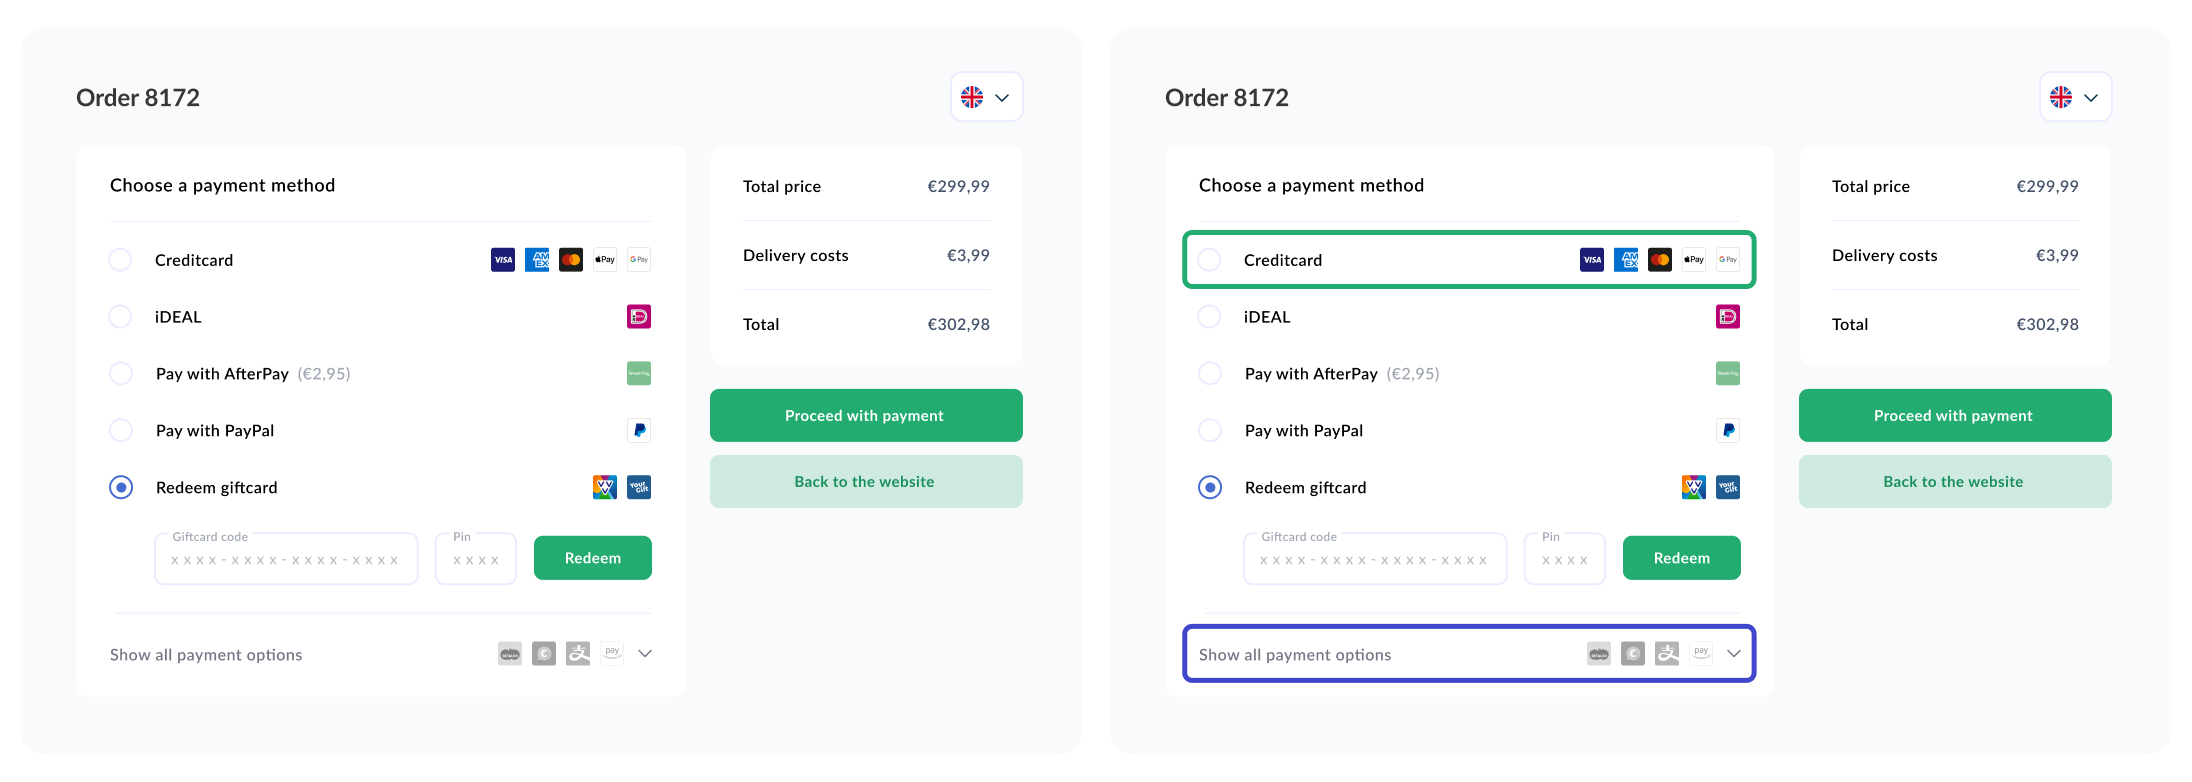
Task: Expand the blue-outlined Show all payment options row
Action: 1469,654
